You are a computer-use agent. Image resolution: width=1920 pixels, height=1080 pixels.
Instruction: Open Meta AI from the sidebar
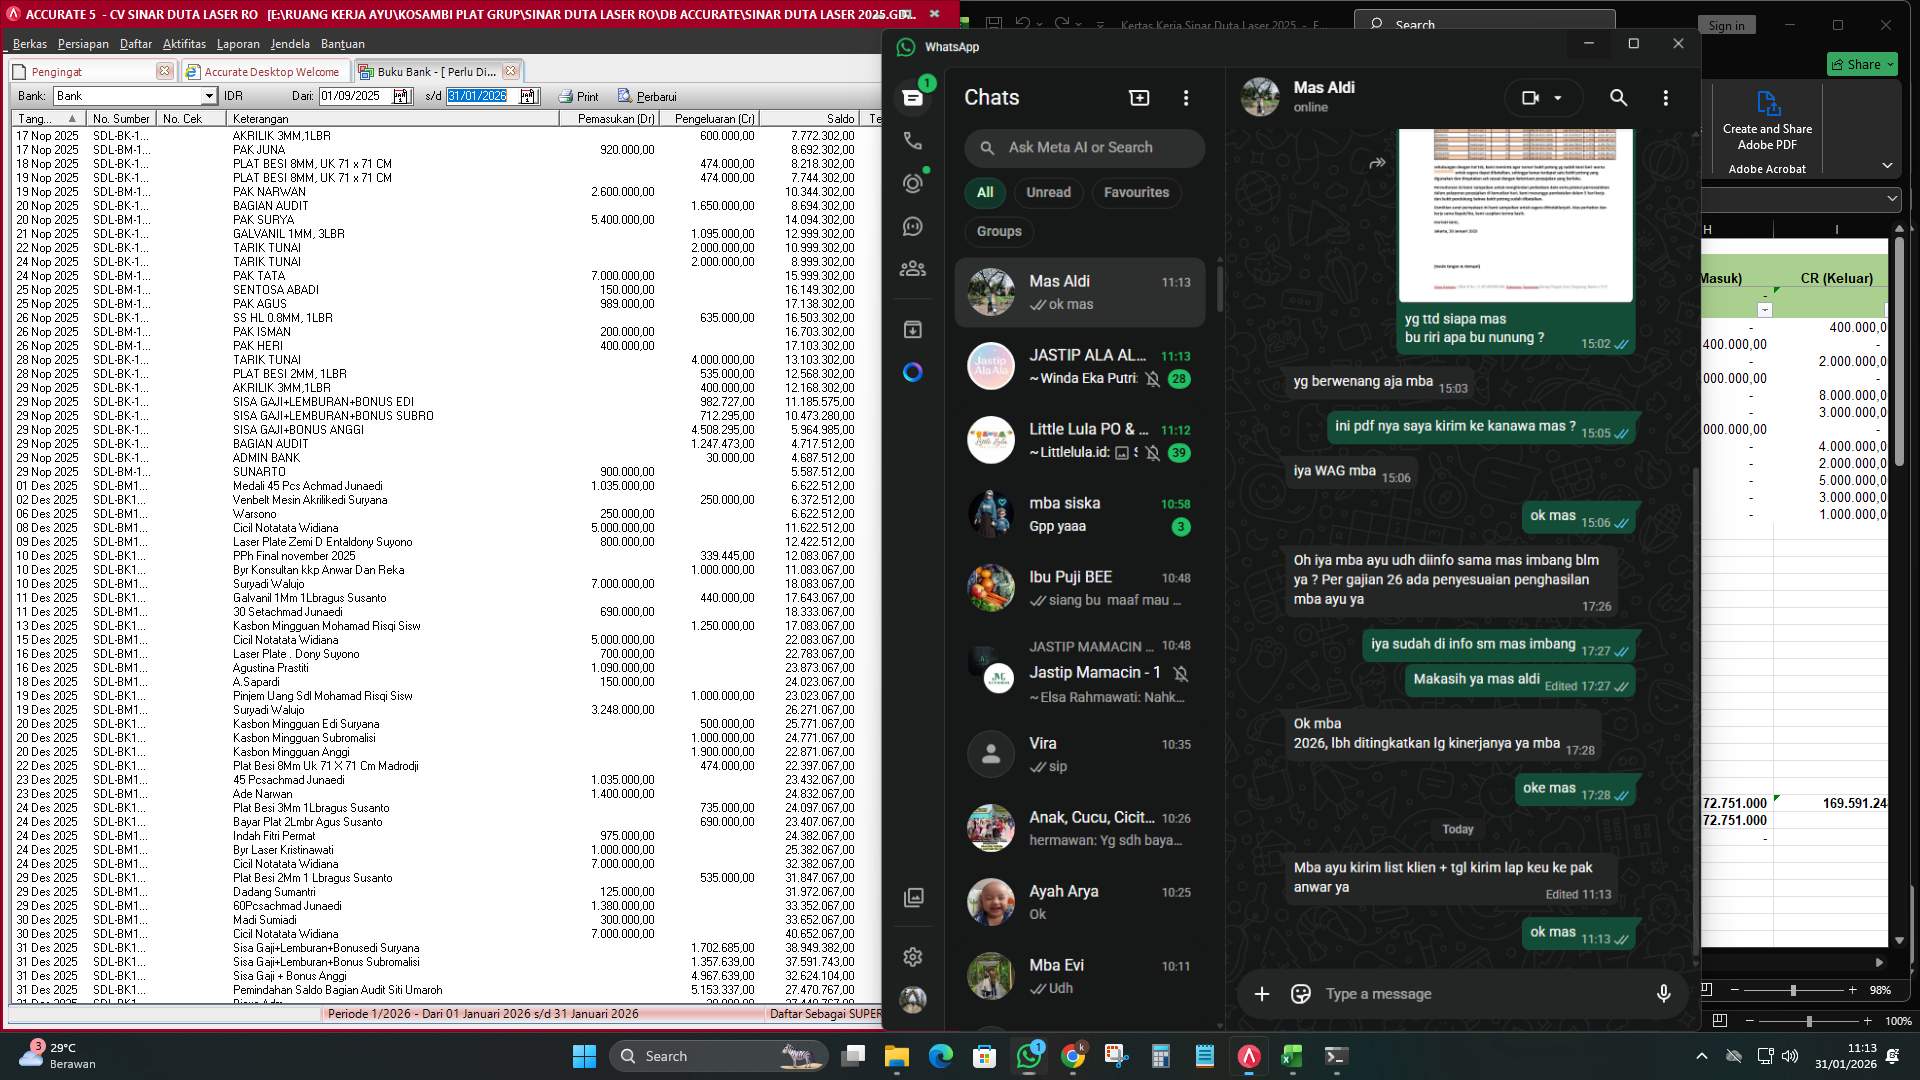click(912, 372)
